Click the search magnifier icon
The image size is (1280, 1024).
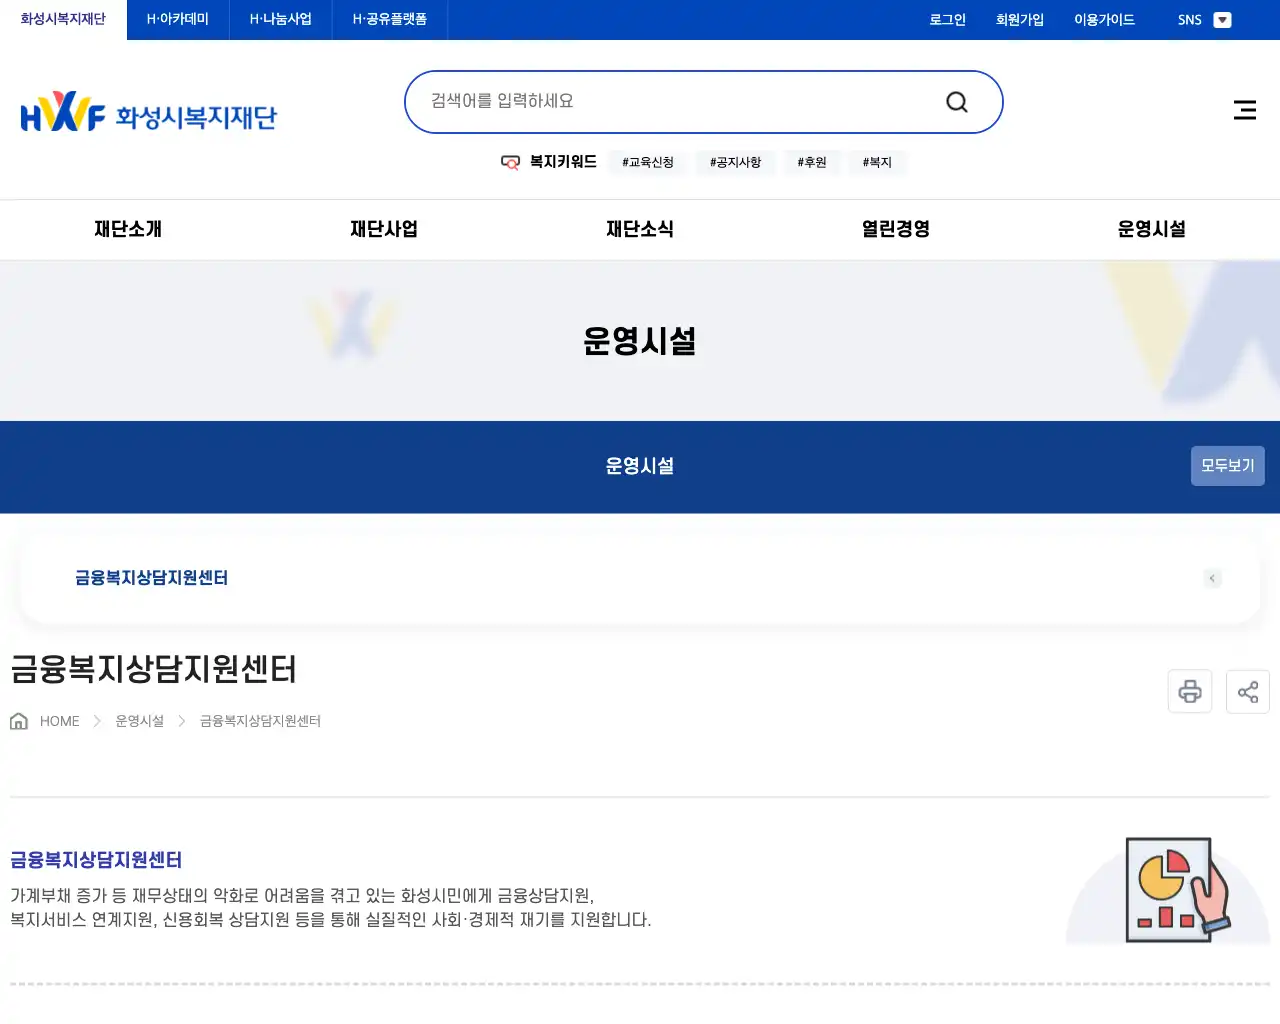pos(956,101)
